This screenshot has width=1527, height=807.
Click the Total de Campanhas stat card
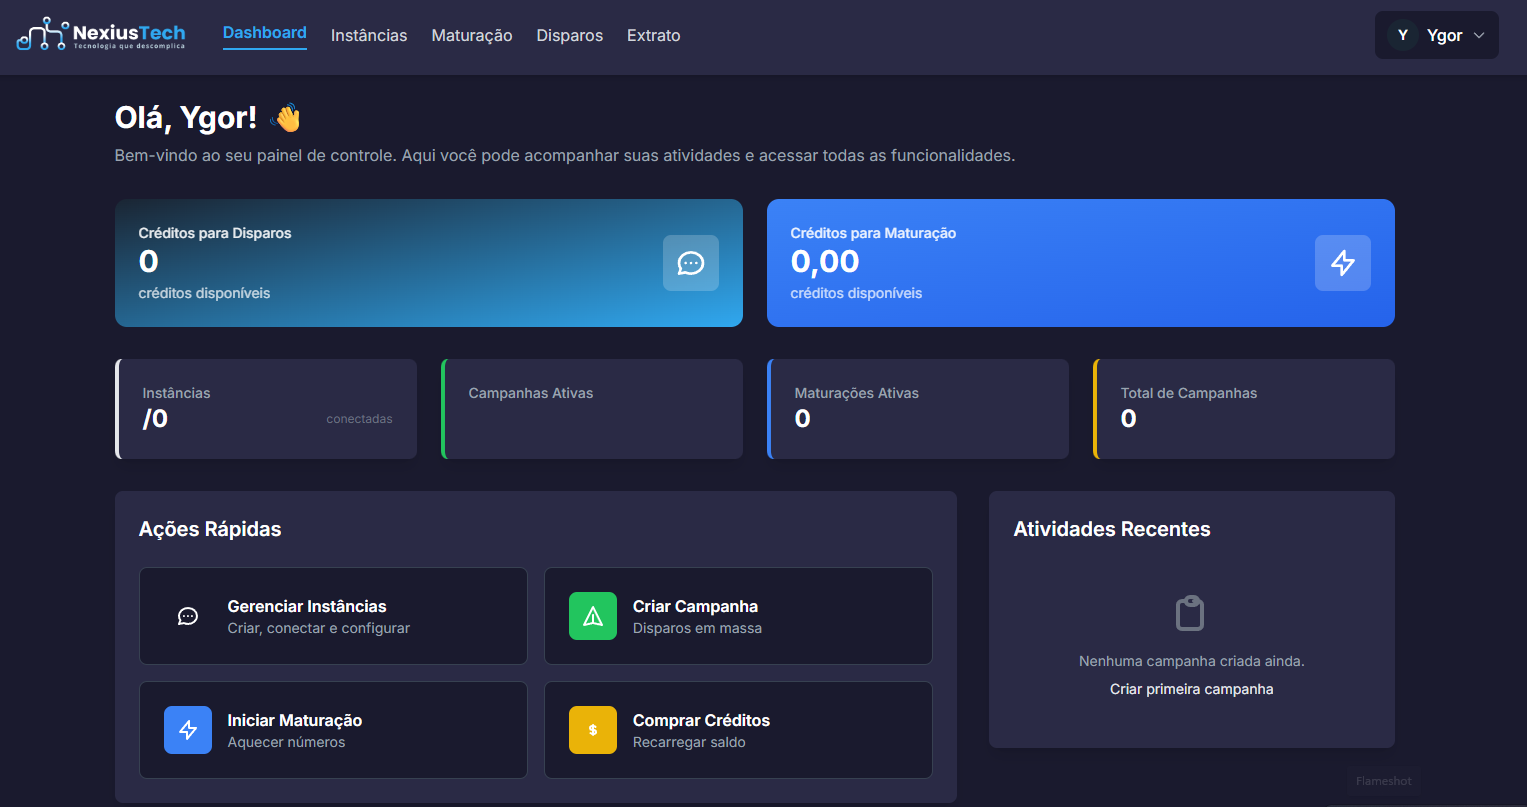click(1243, 408)
